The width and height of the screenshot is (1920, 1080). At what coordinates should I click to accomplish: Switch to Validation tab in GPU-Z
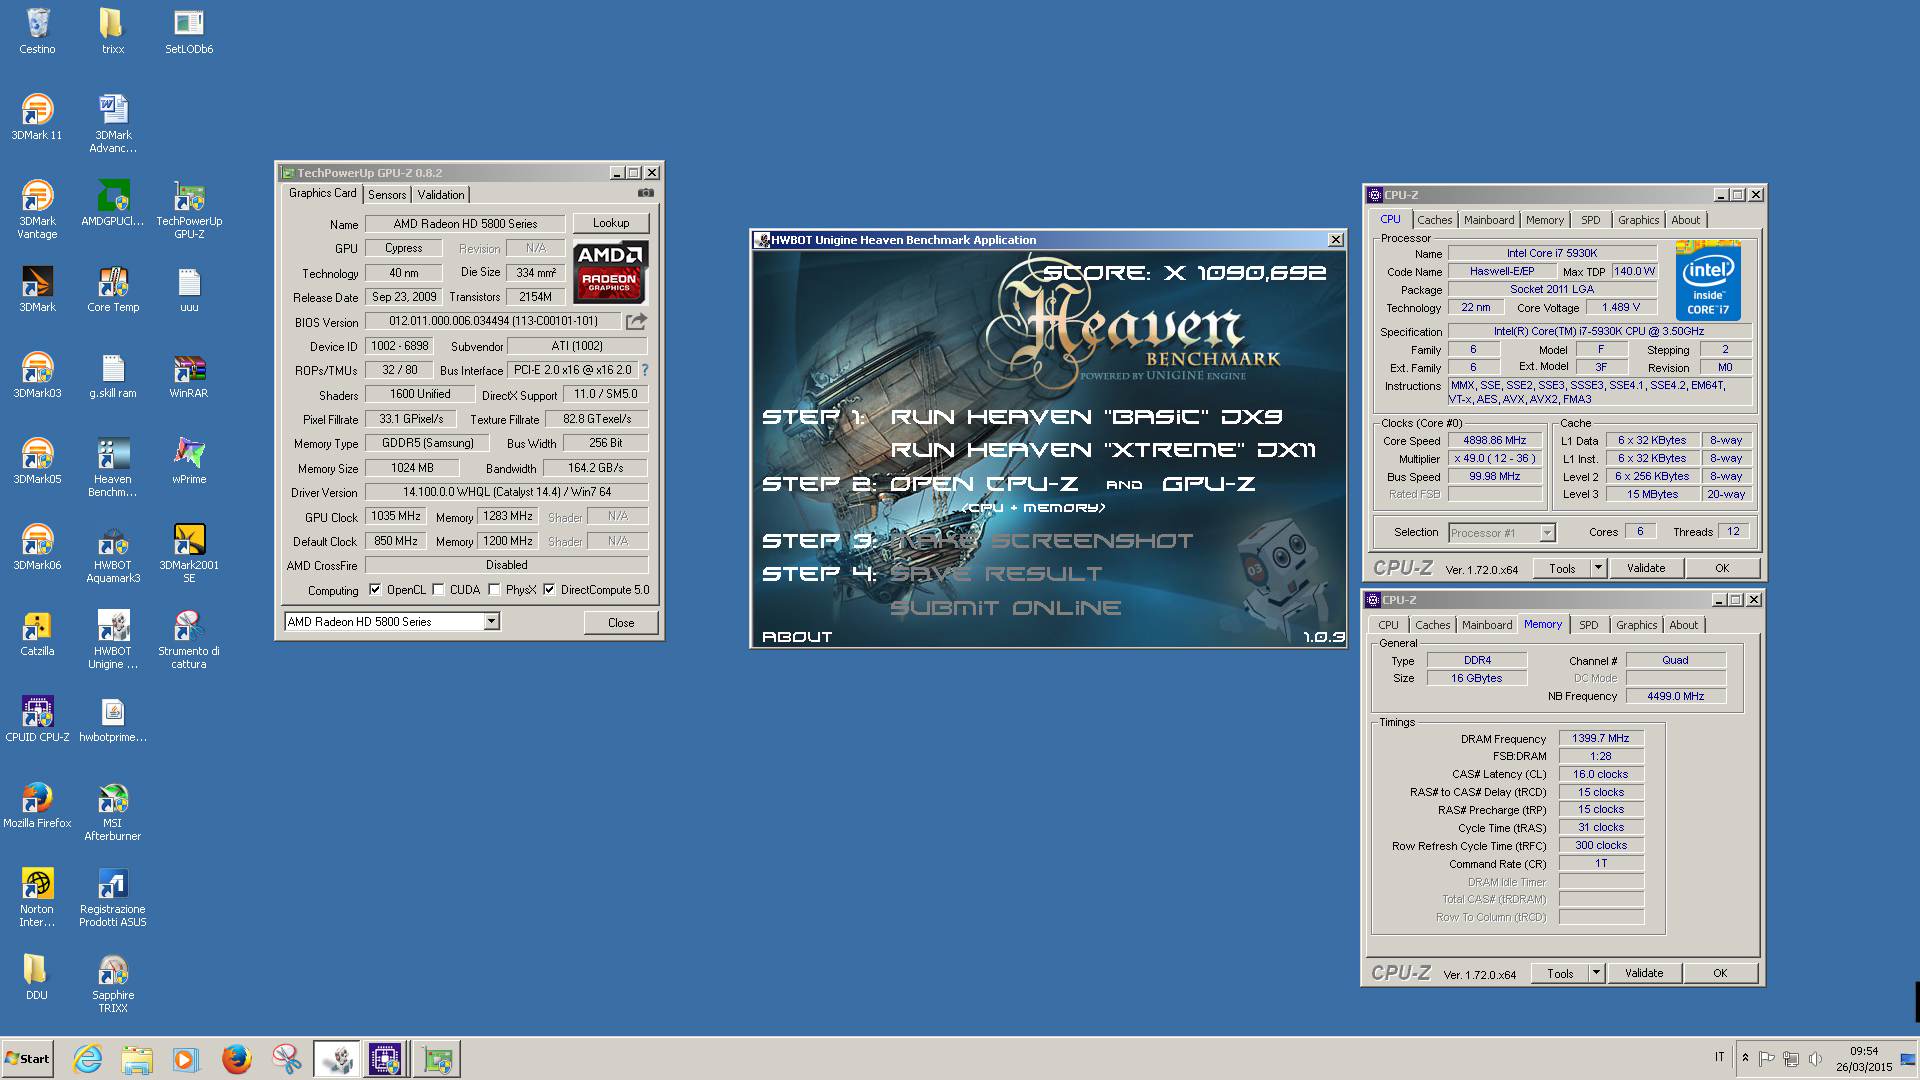point(441,195)
